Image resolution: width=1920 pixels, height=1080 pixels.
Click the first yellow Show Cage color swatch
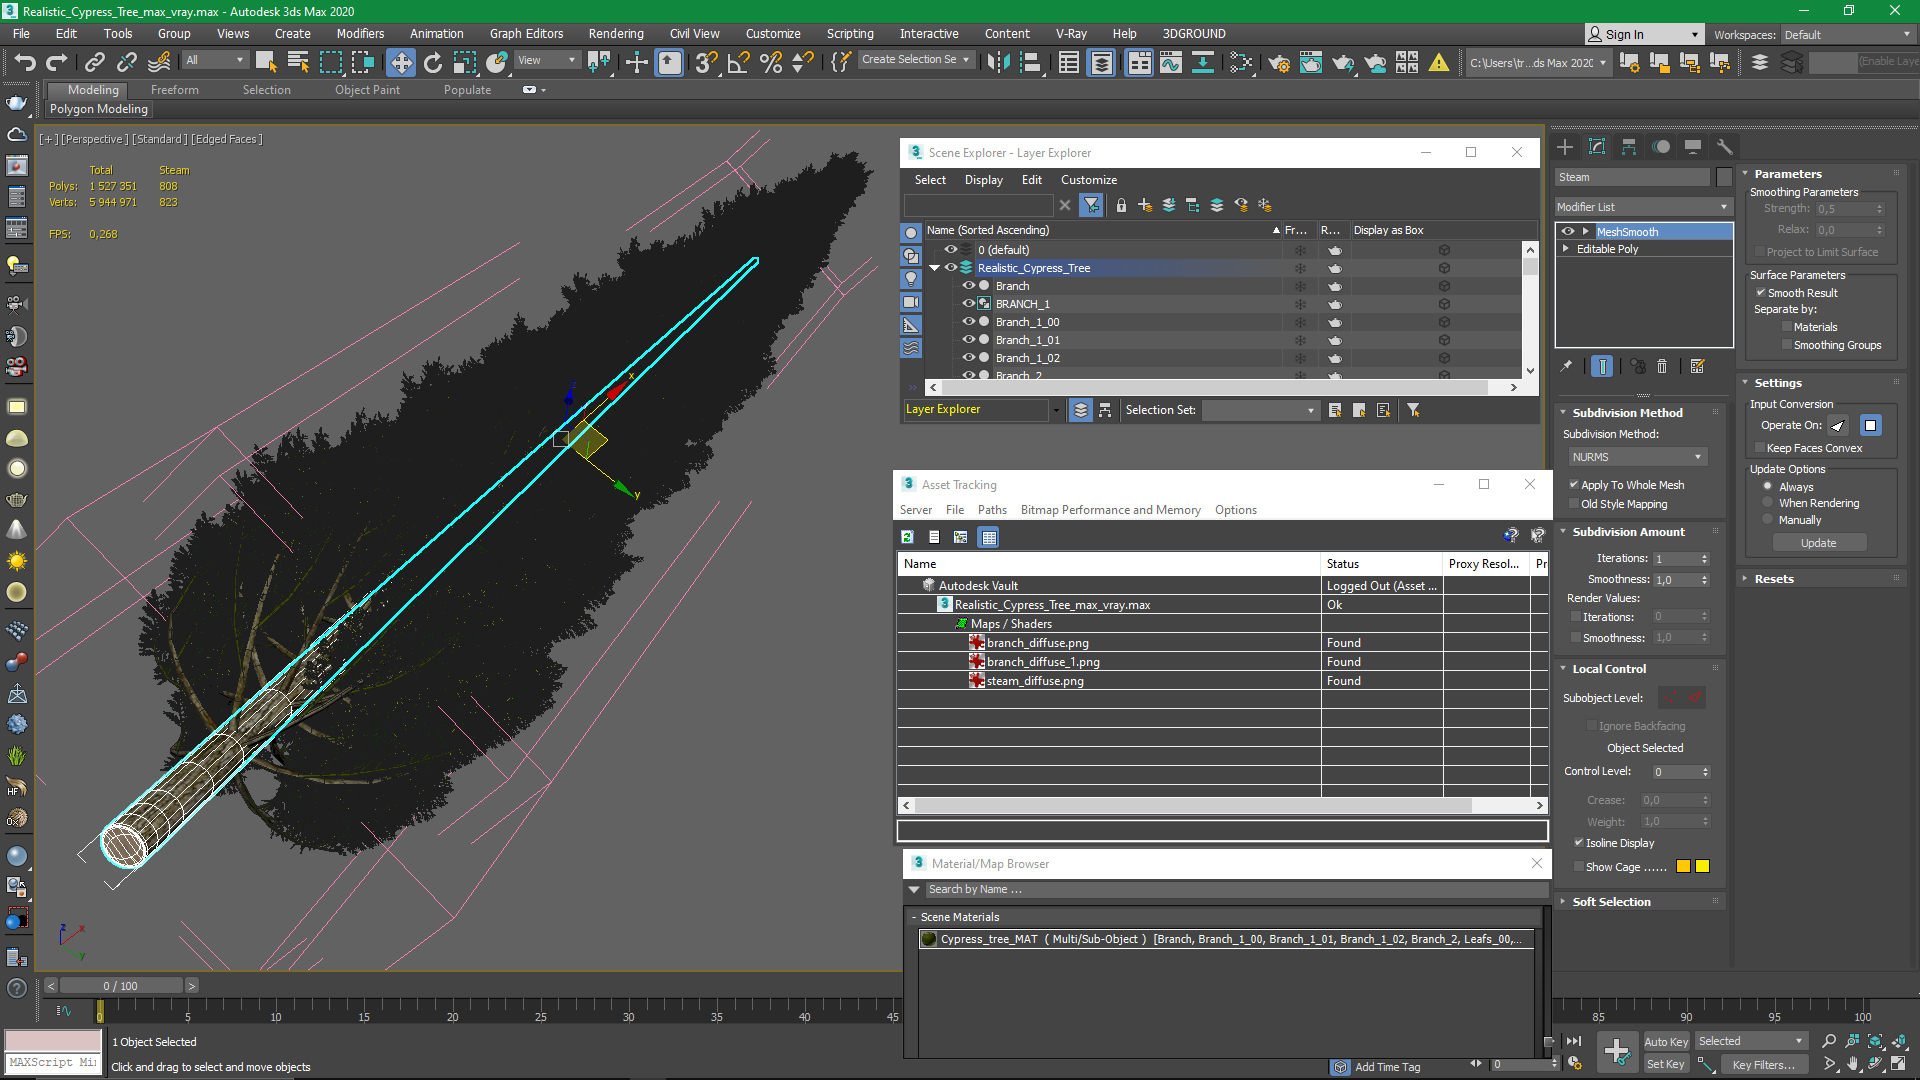(1683, 866)
